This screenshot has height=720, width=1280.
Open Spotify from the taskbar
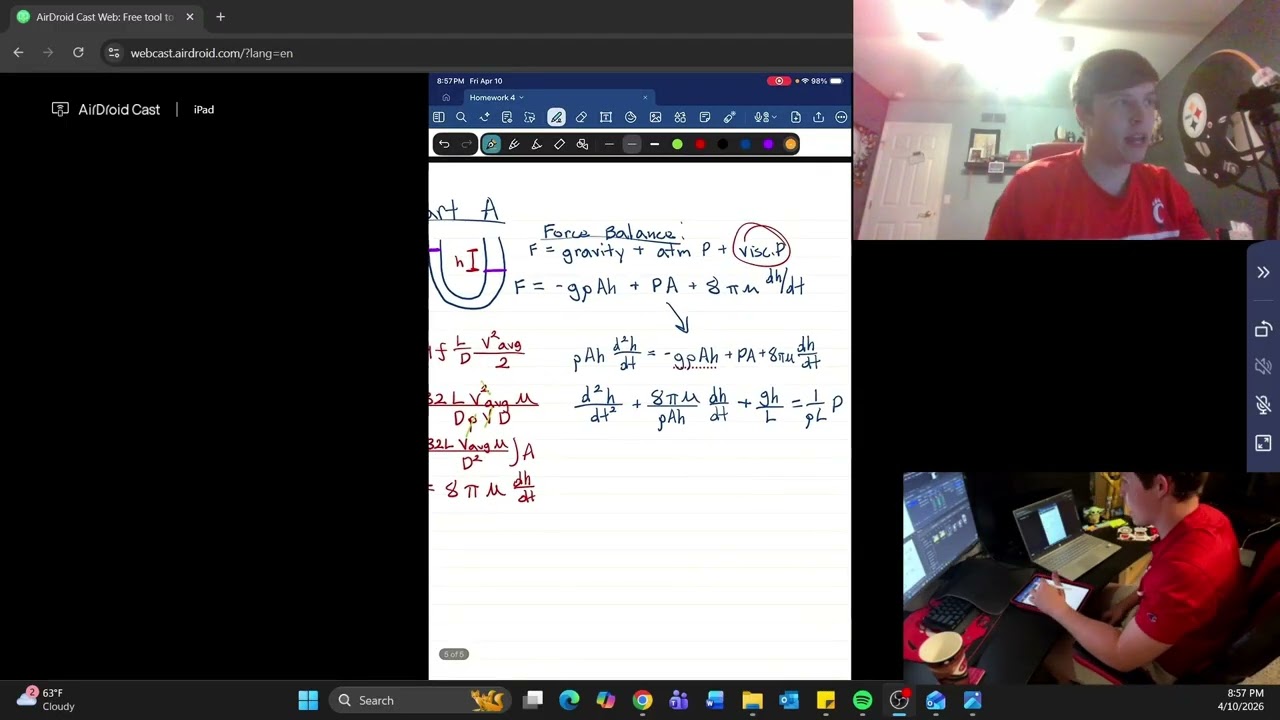click(x=862, y=700)
